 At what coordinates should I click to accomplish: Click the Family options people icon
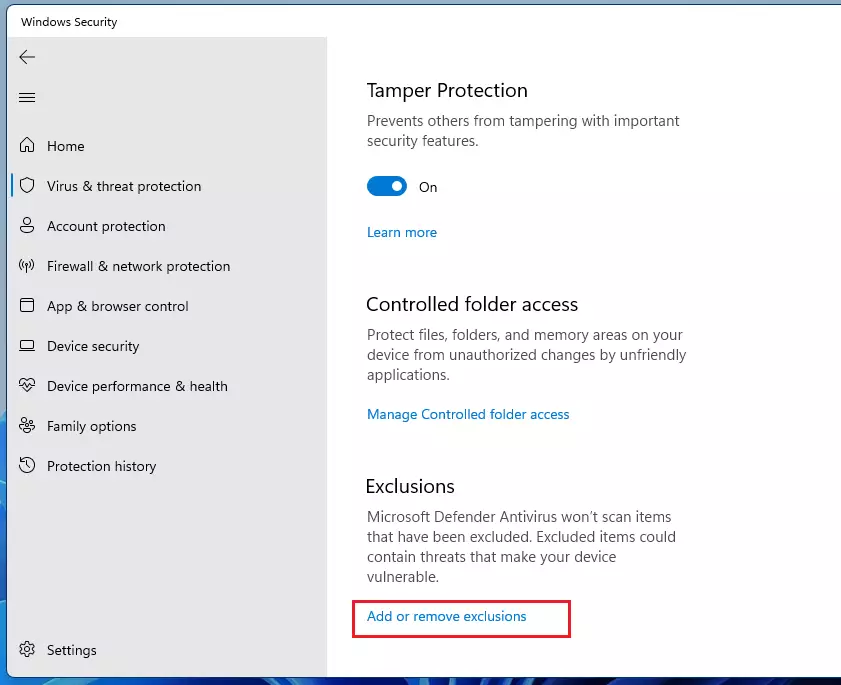[x=27, y=425]
